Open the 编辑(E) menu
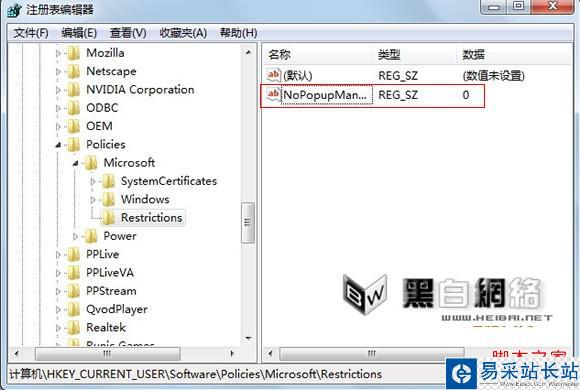Image resolution: width=580 pixels, height=390 pixels. [79, 33]
